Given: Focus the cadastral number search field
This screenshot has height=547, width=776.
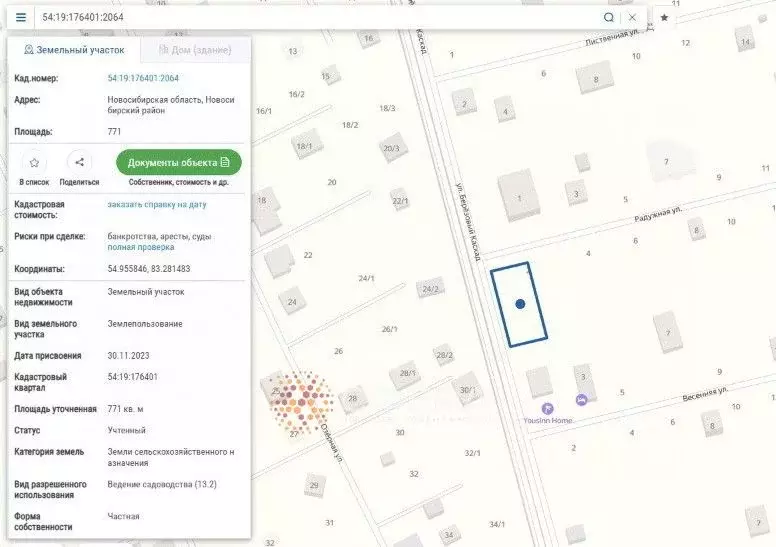Looking at the screenshot, I should 317,17.
